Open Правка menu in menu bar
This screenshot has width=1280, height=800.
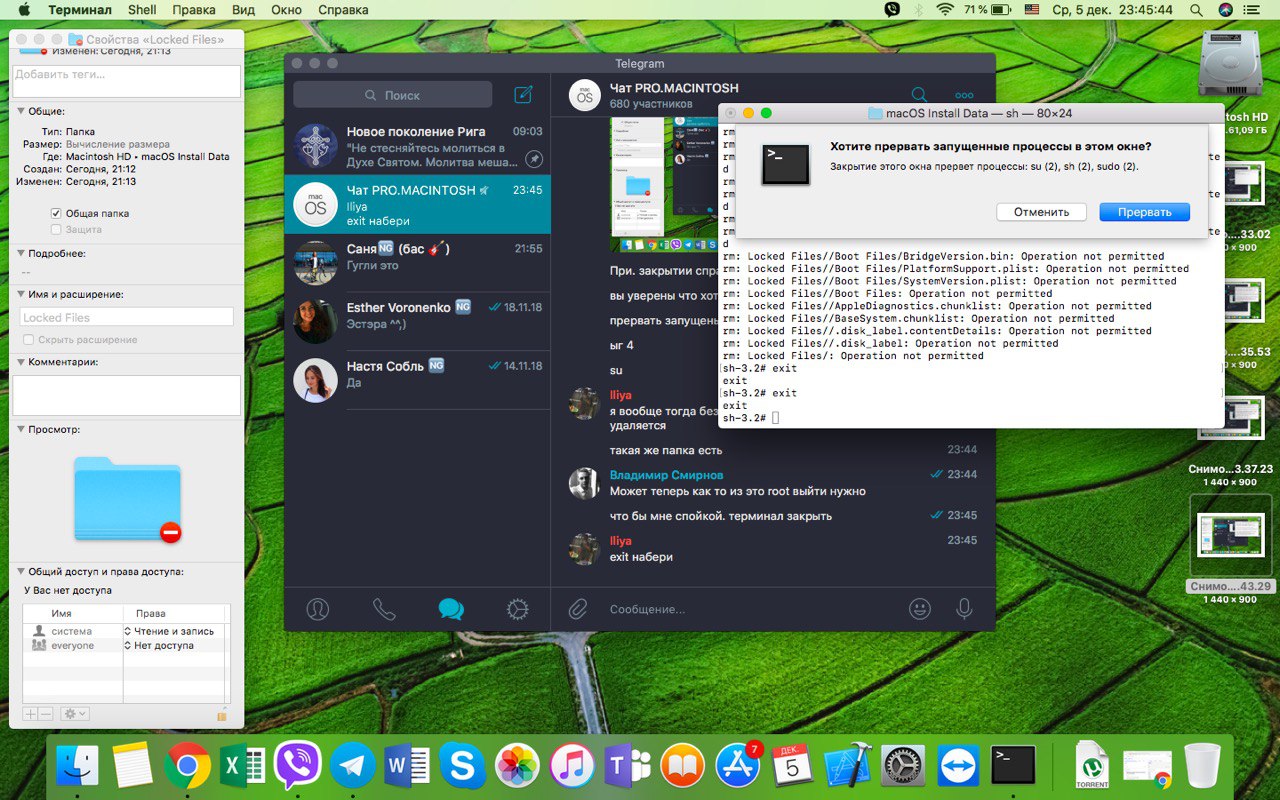tap(194, 9)
